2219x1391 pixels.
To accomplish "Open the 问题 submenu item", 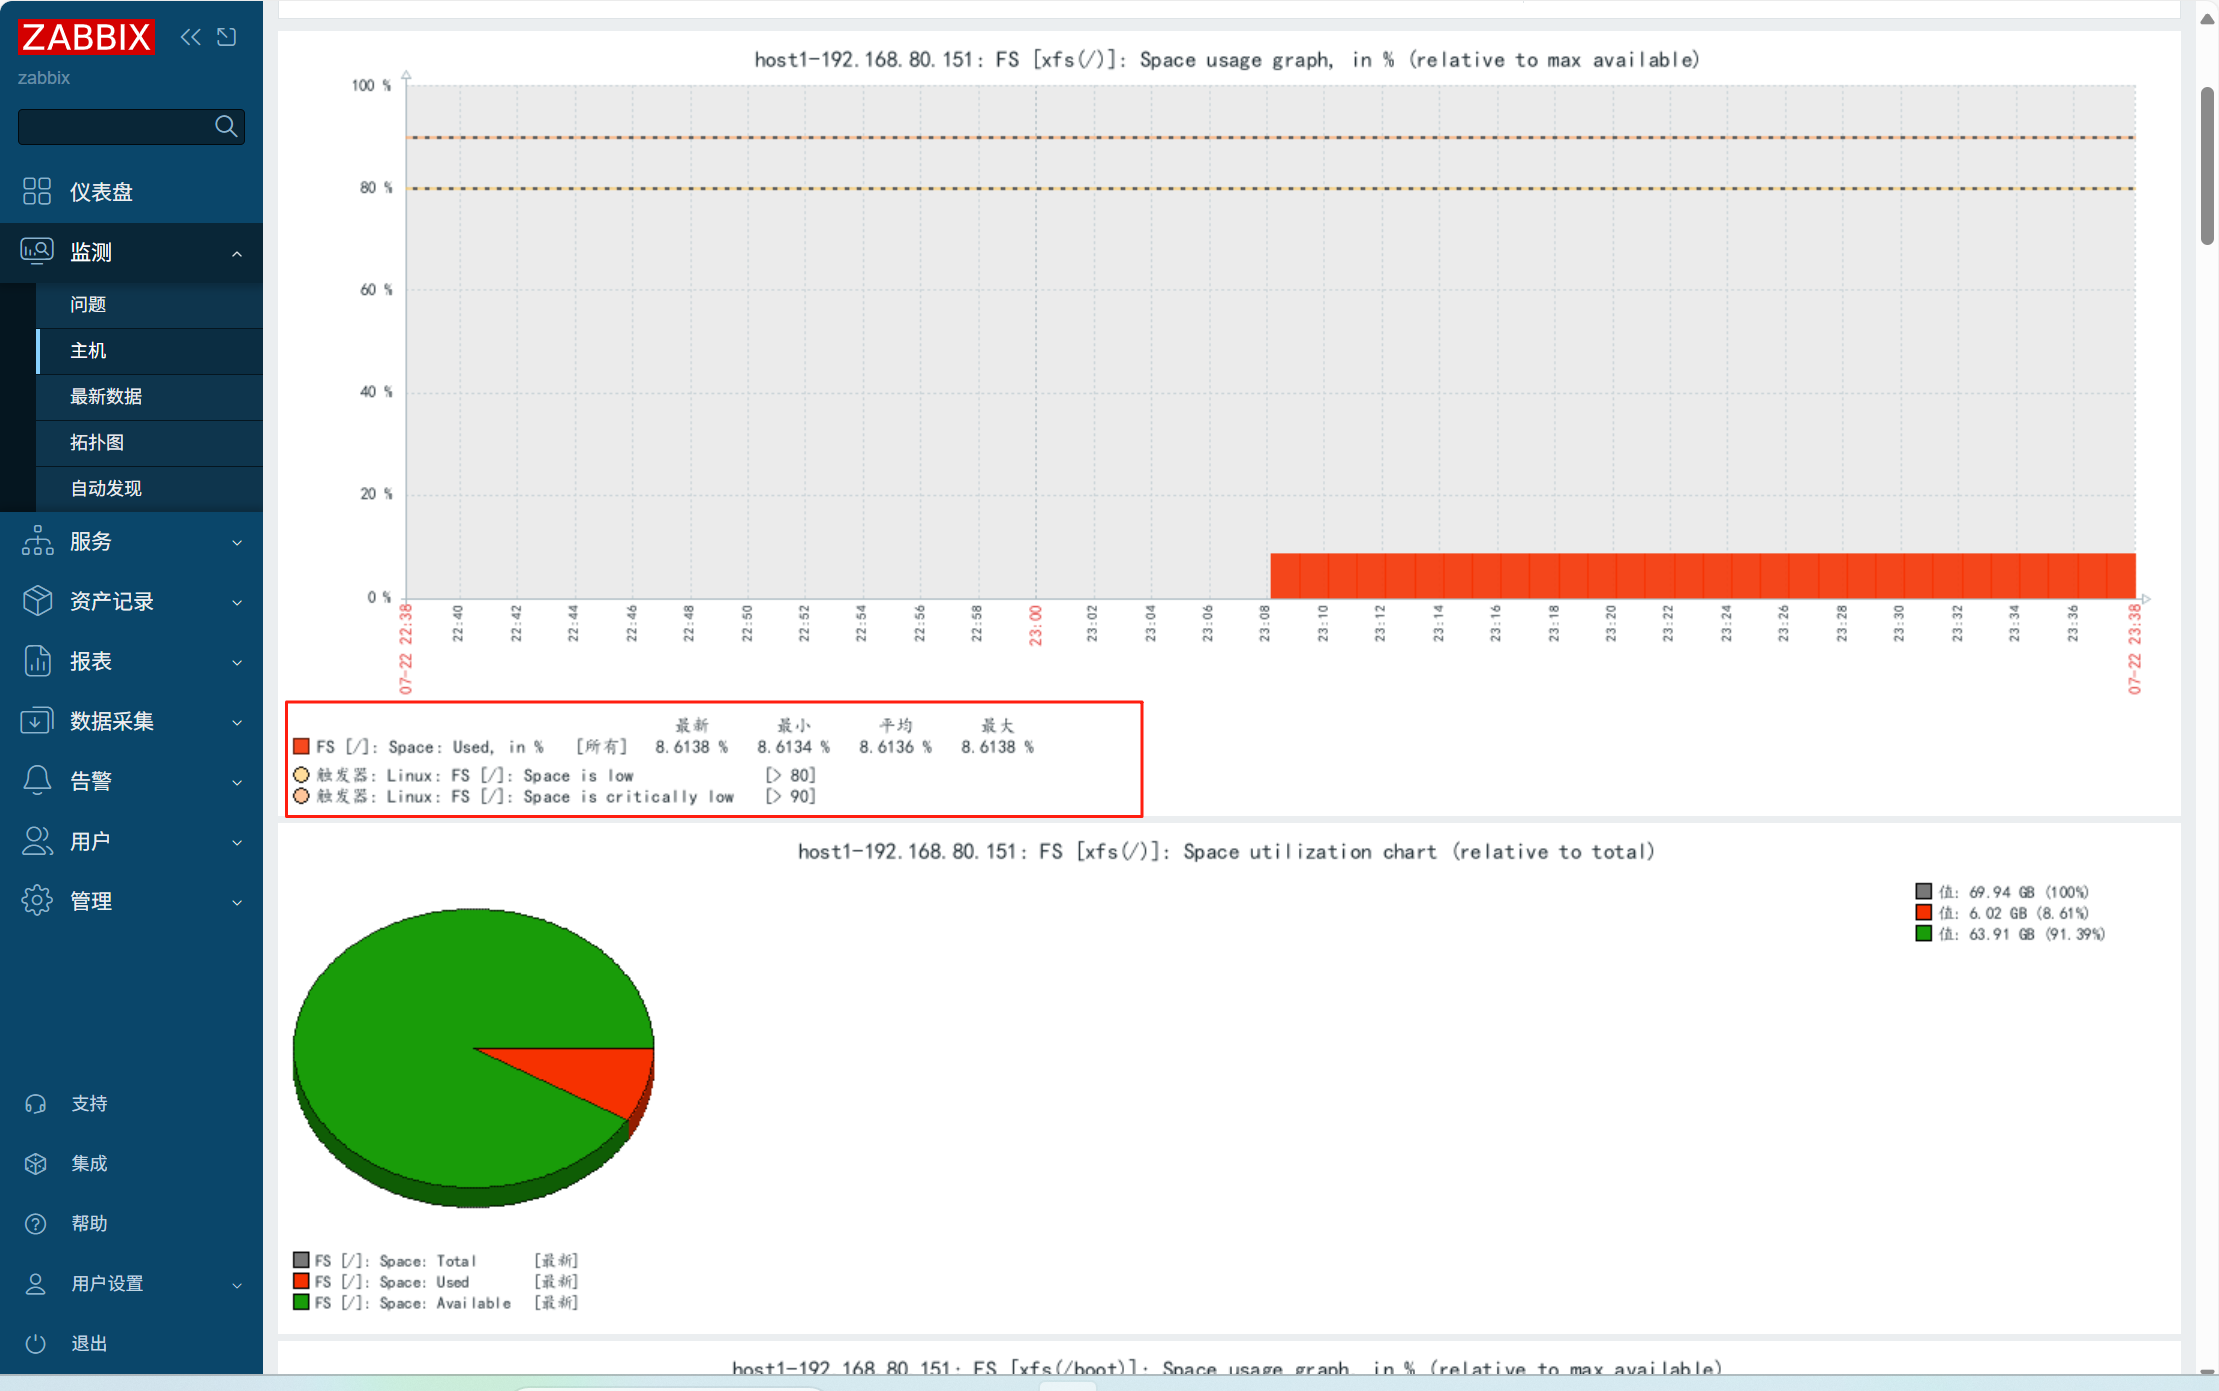I will [150, 304].
